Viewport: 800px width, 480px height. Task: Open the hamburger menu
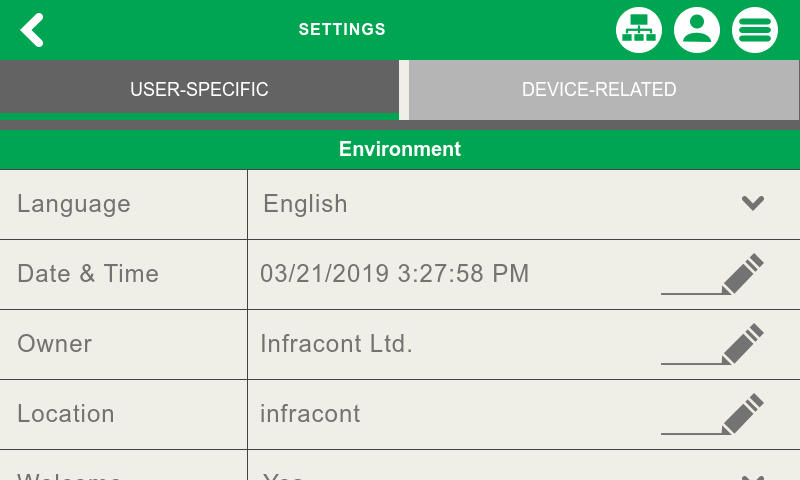tap(755, 30)
